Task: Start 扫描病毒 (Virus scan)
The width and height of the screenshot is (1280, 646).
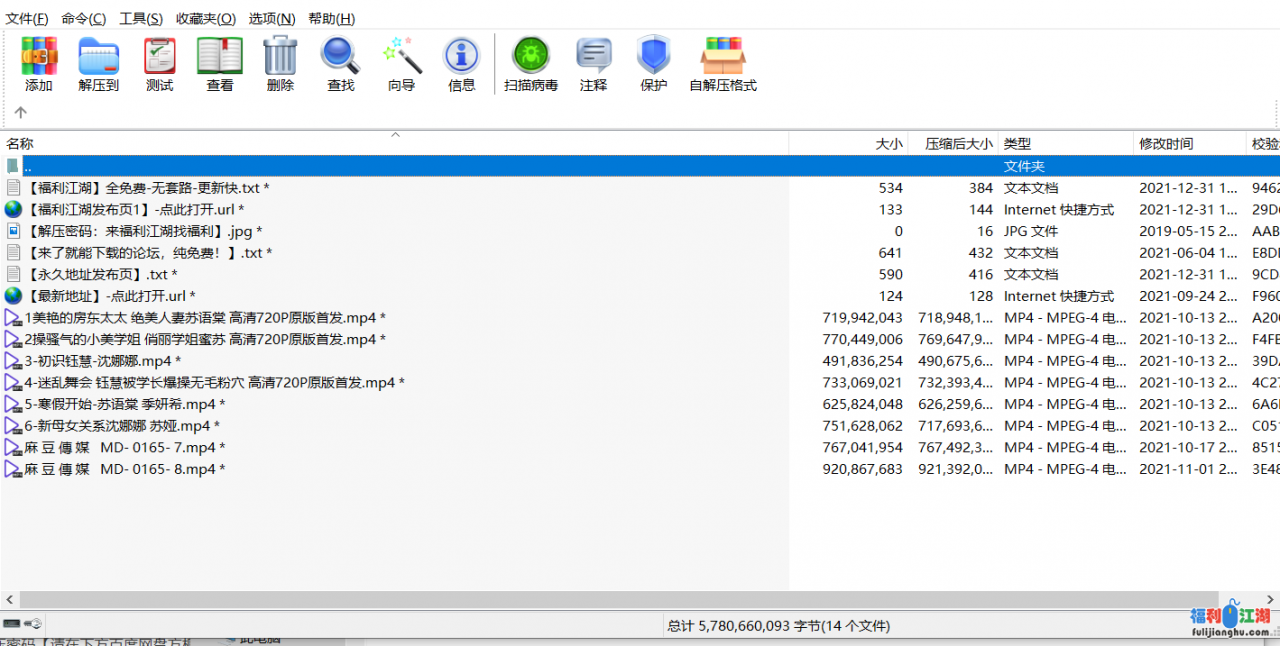Action: [531, 63]
